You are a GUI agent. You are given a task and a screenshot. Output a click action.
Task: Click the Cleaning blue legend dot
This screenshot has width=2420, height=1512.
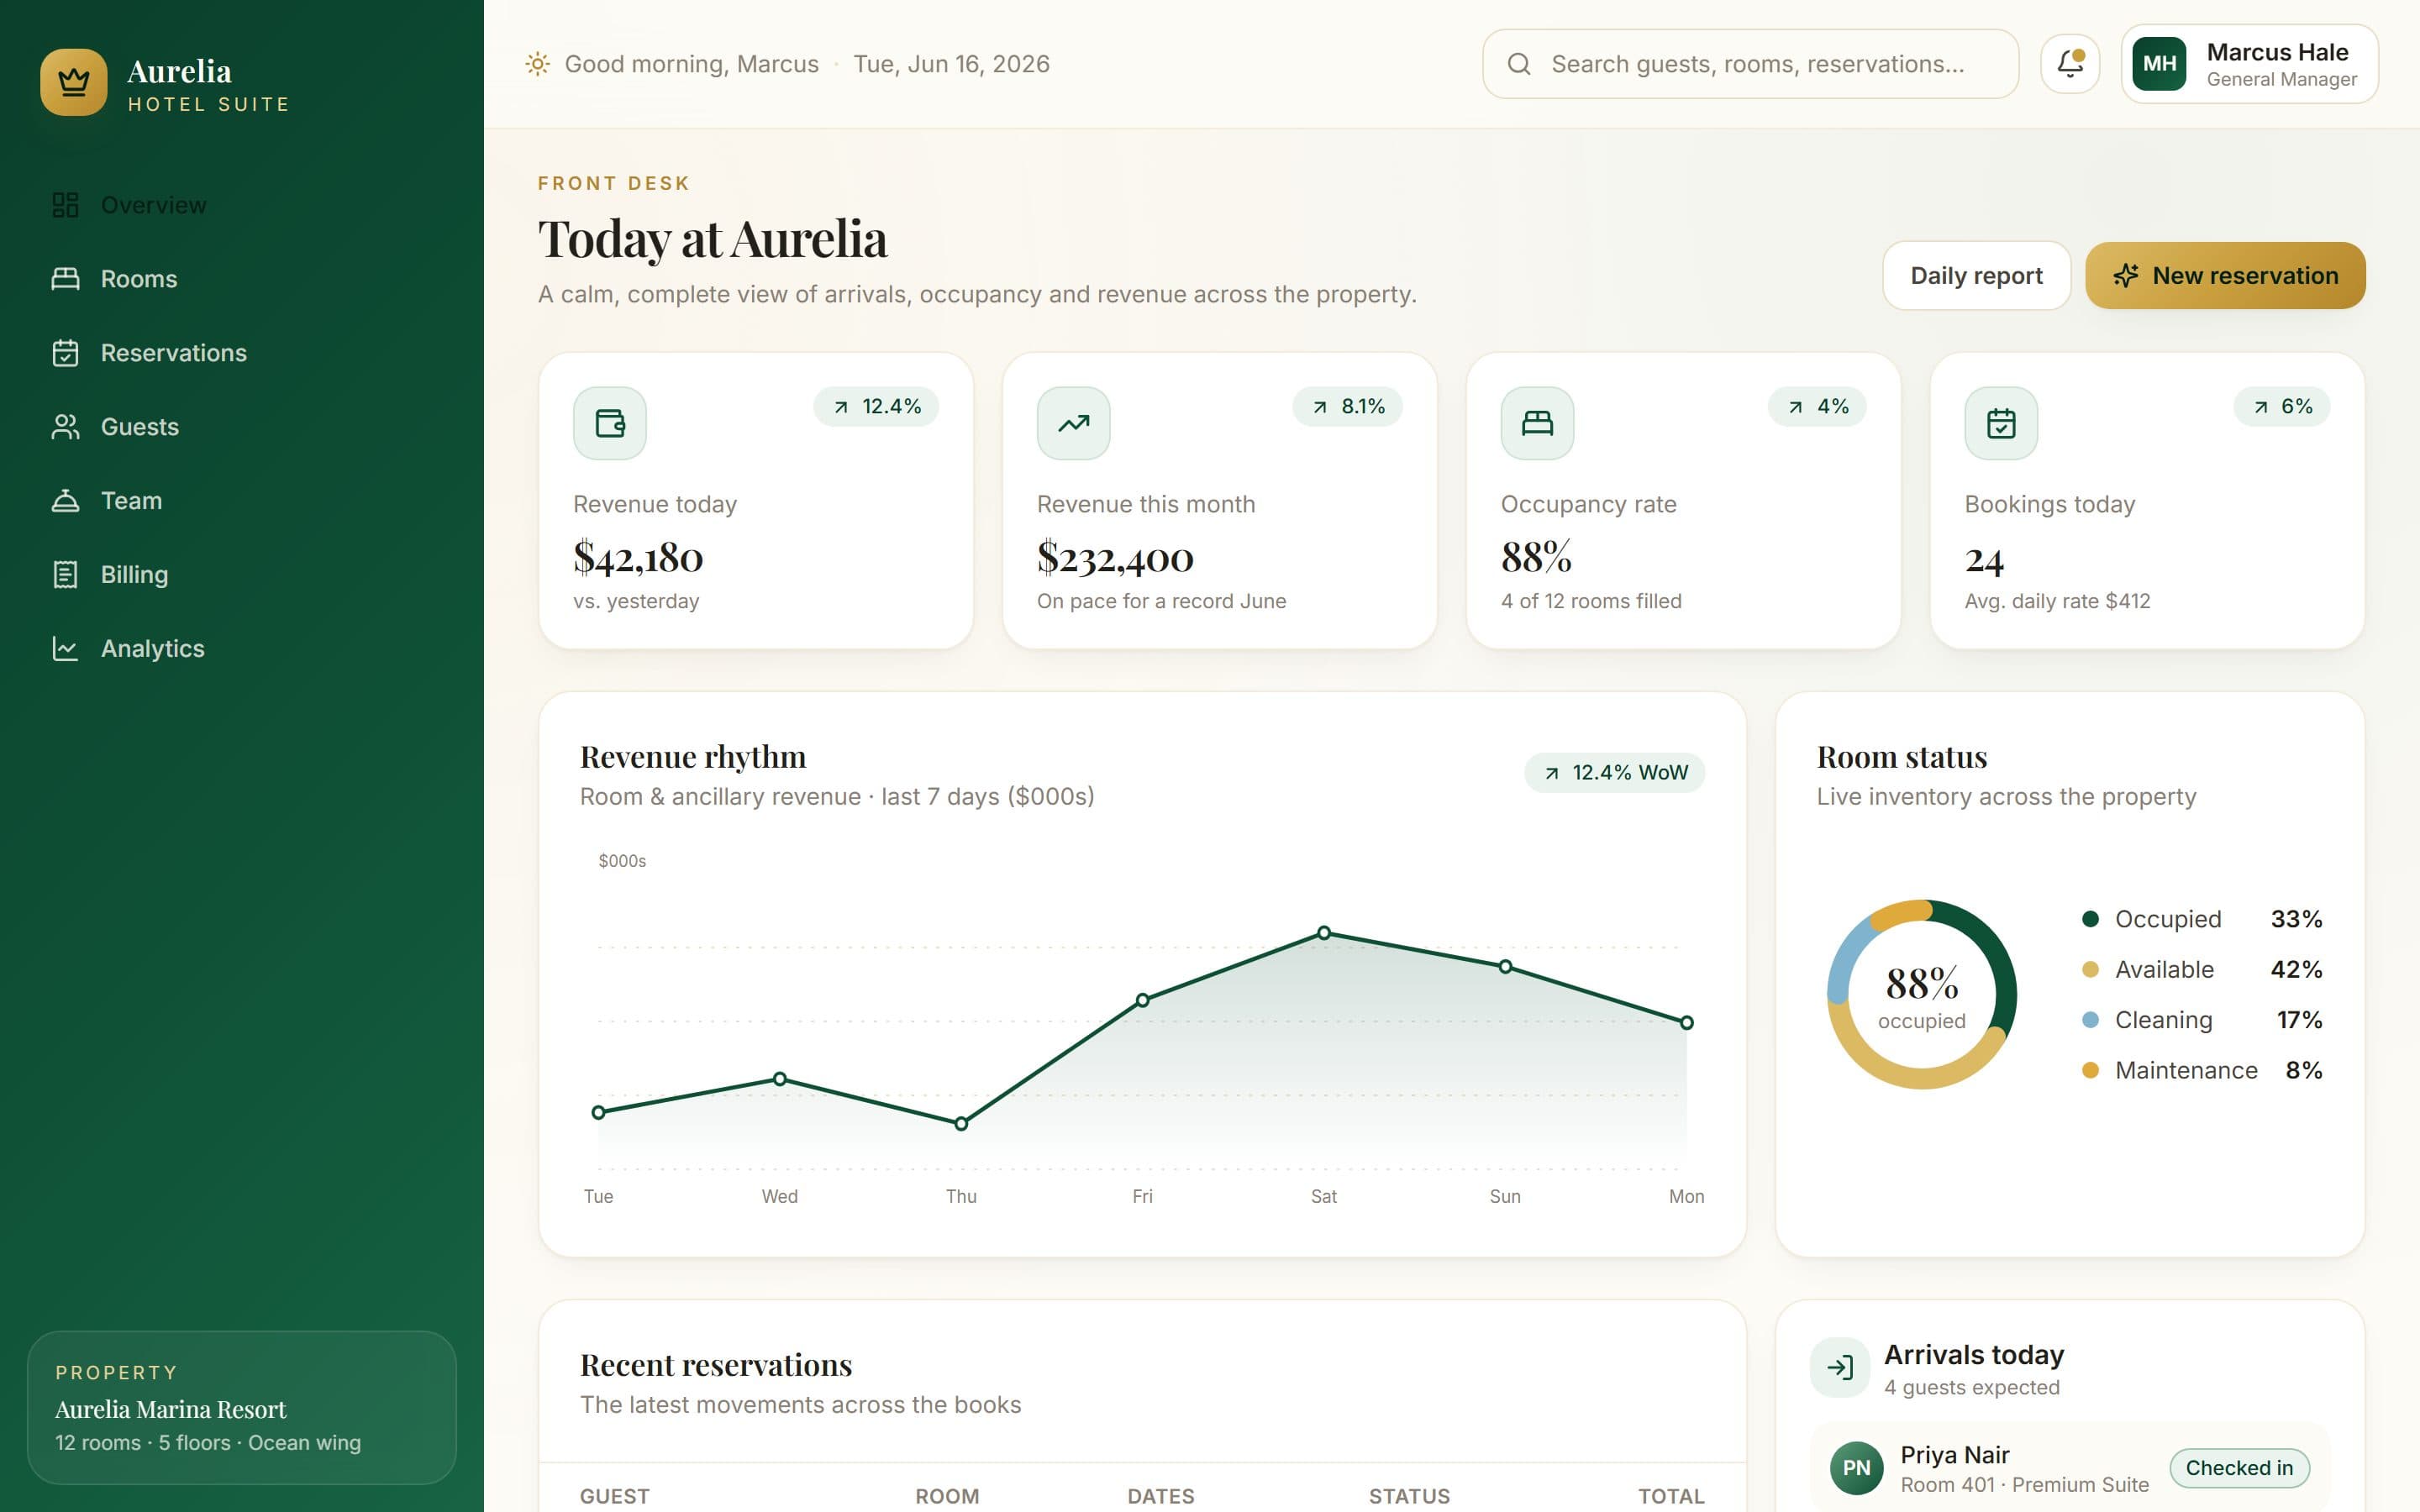click(x=2090, y=1020)
